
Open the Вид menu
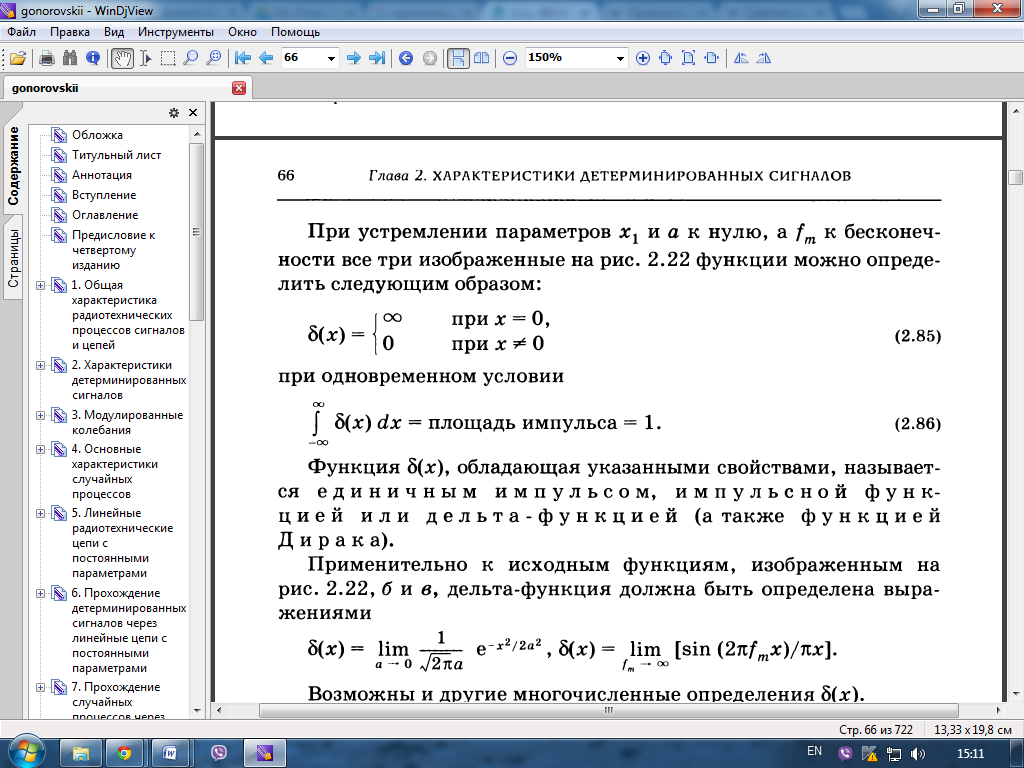(114, 32)
